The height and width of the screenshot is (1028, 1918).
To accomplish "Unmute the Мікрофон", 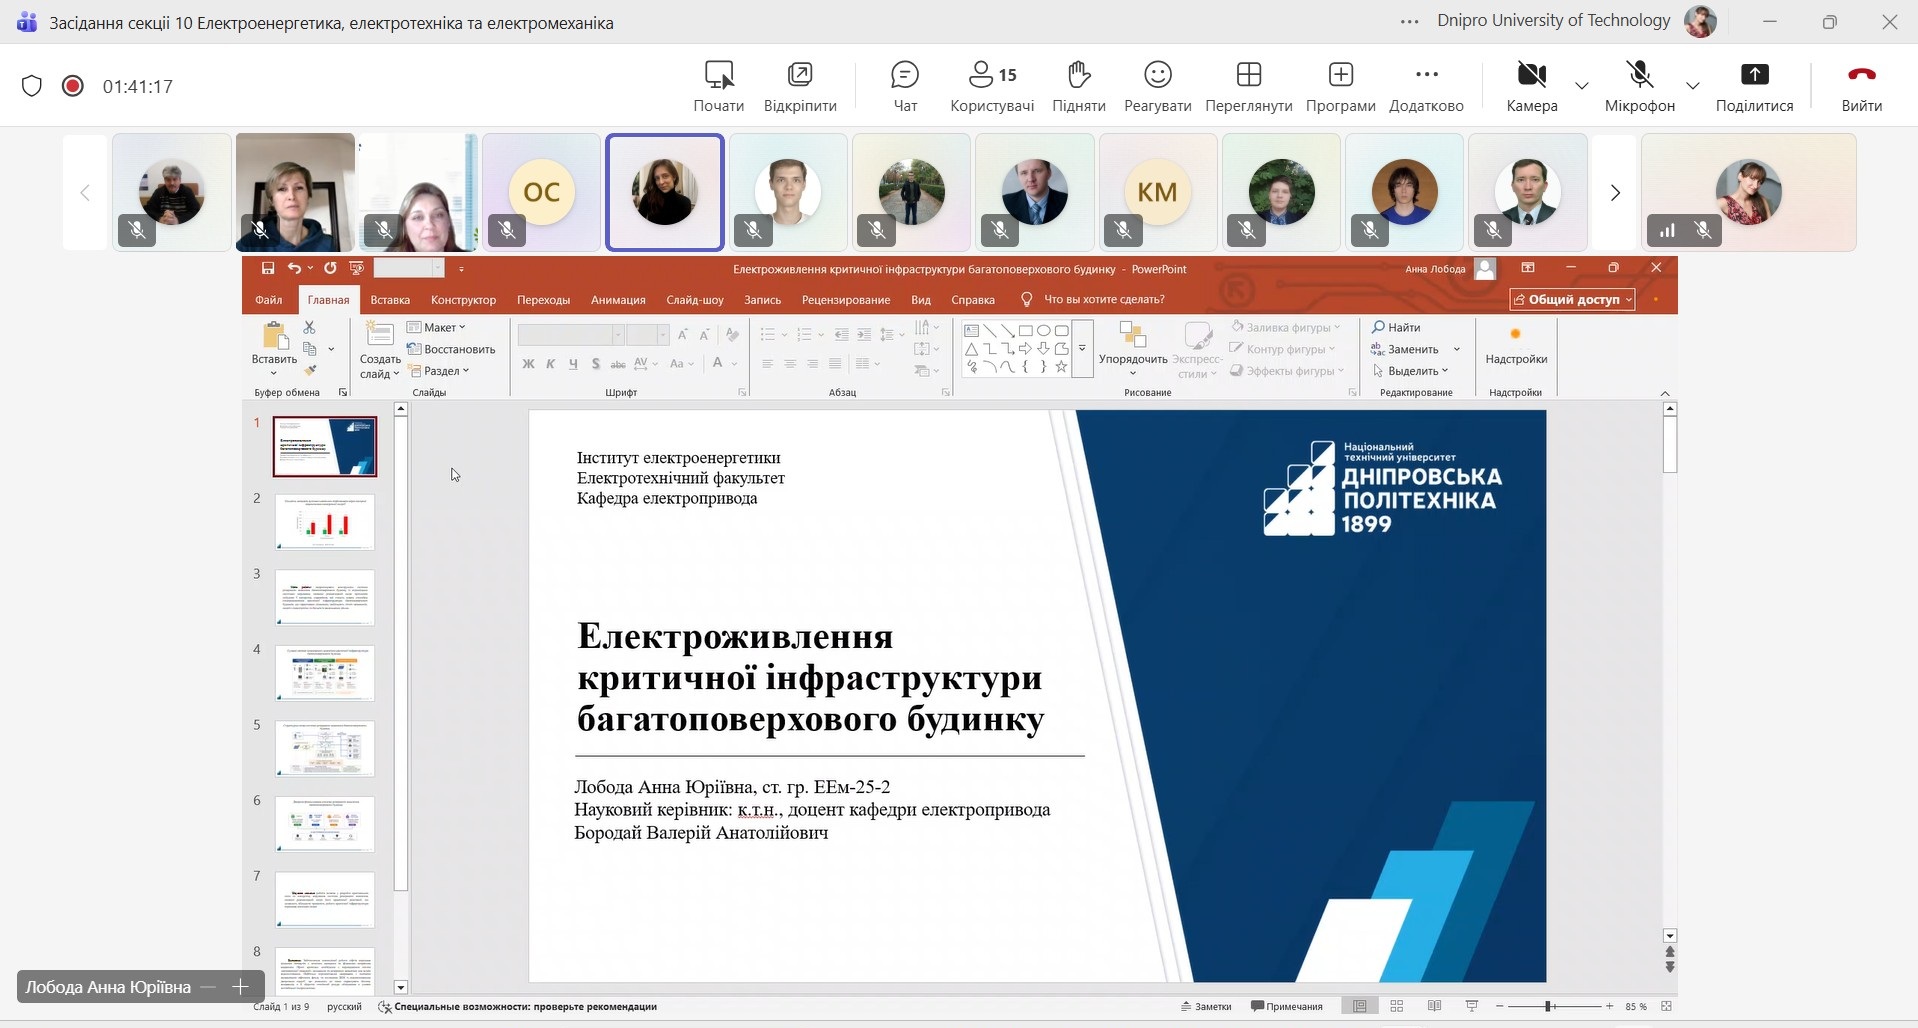I will (x=1639, y=85).
